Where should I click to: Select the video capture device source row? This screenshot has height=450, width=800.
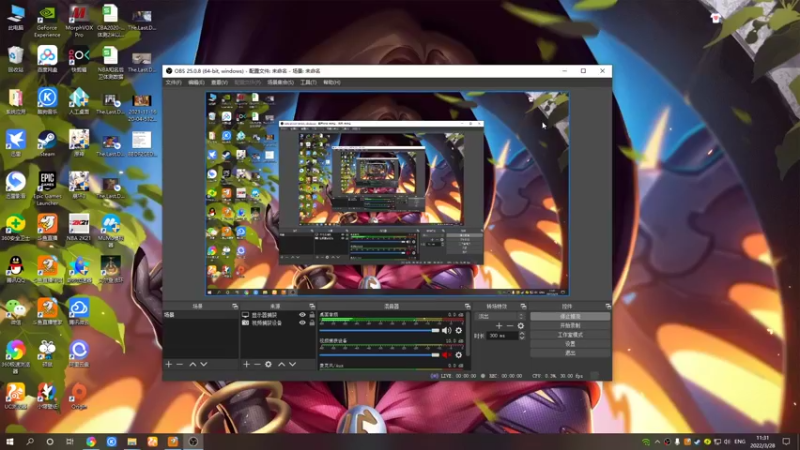(278, 323)
